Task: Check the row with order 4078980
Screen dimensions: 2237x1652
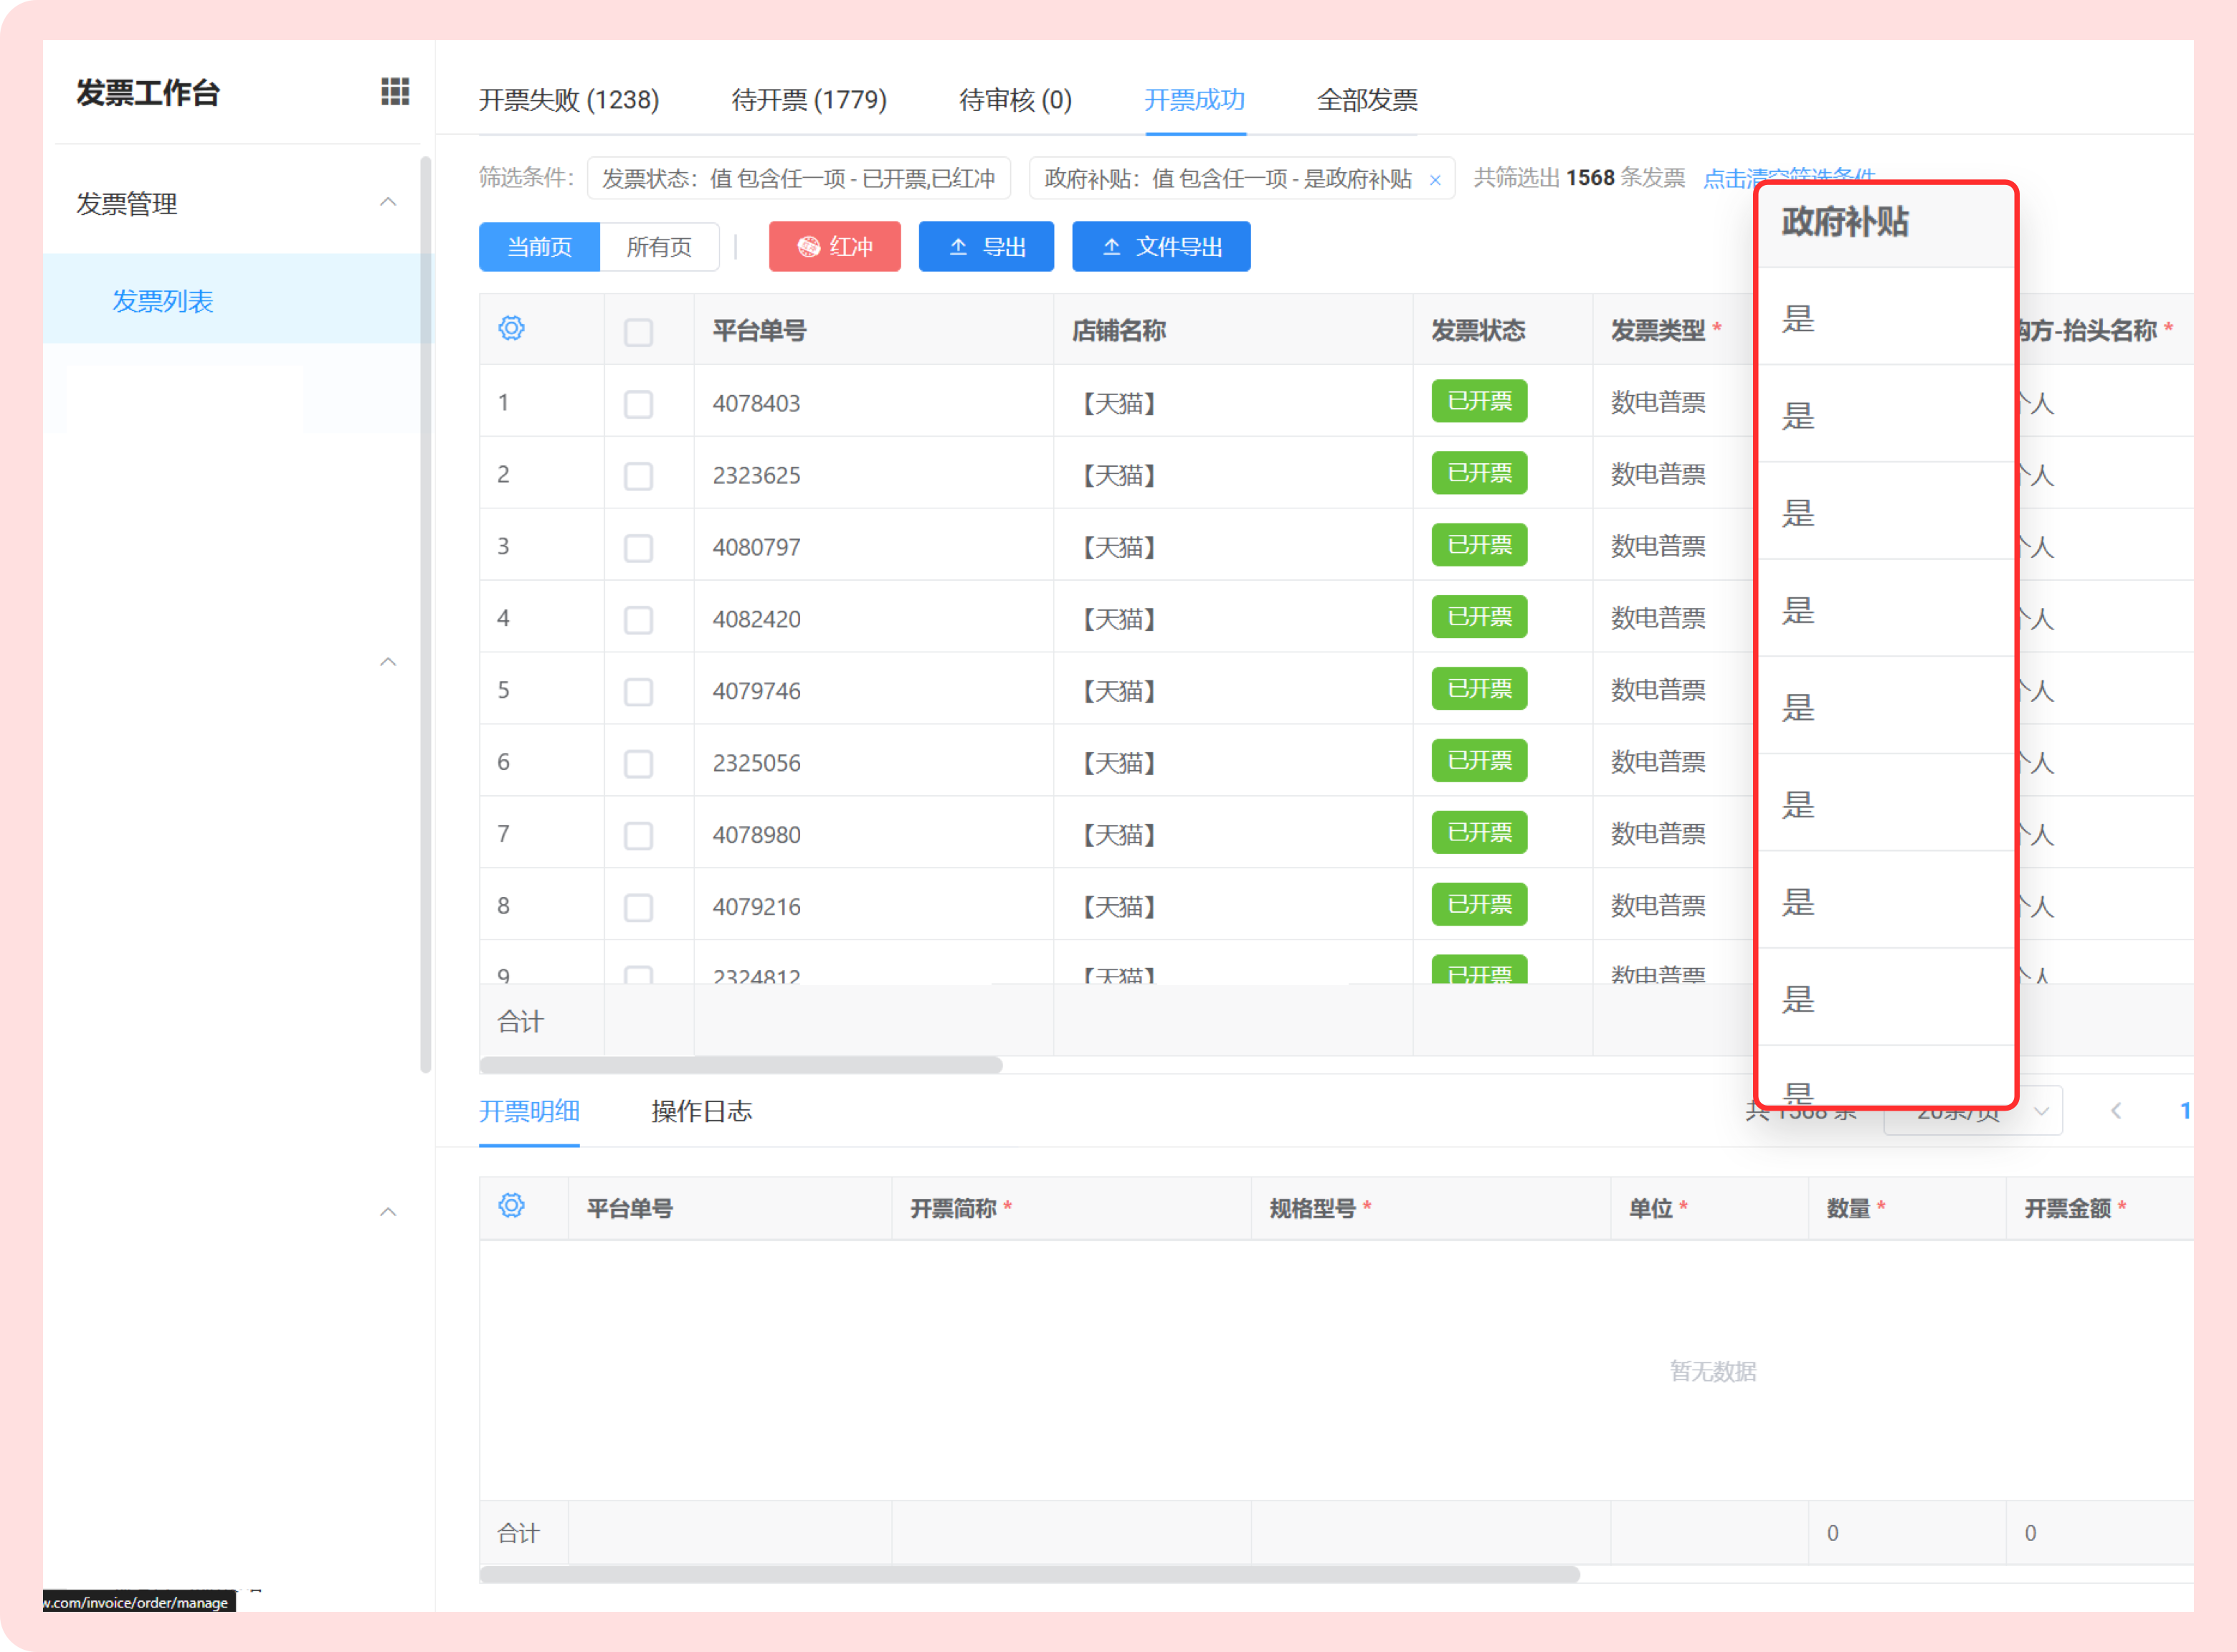Action: coord(638,836)
